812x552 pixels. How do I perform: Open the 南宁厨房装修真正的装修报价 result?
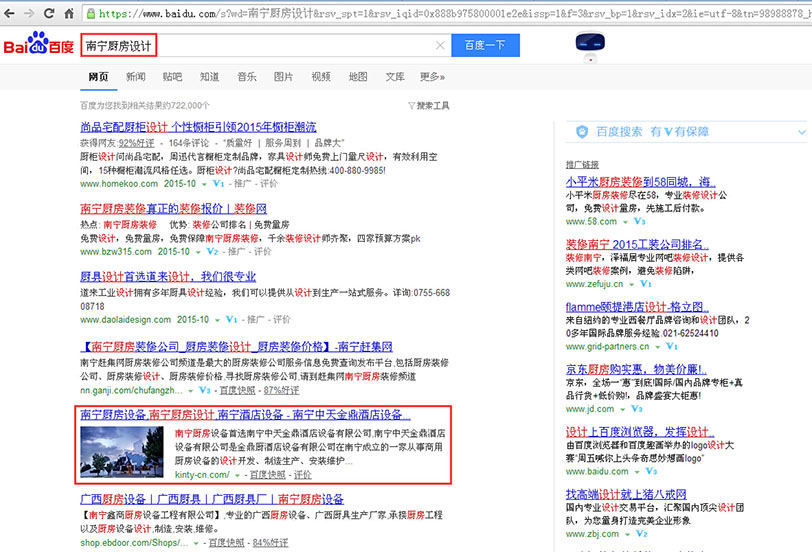point(173,209)
